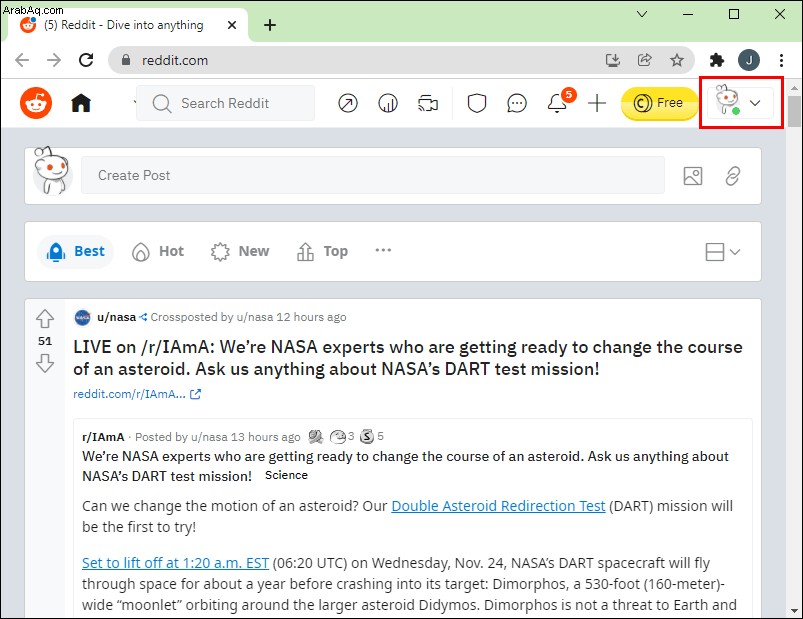
Task: Open the card view layout dropdown
Action: point(722,252)
